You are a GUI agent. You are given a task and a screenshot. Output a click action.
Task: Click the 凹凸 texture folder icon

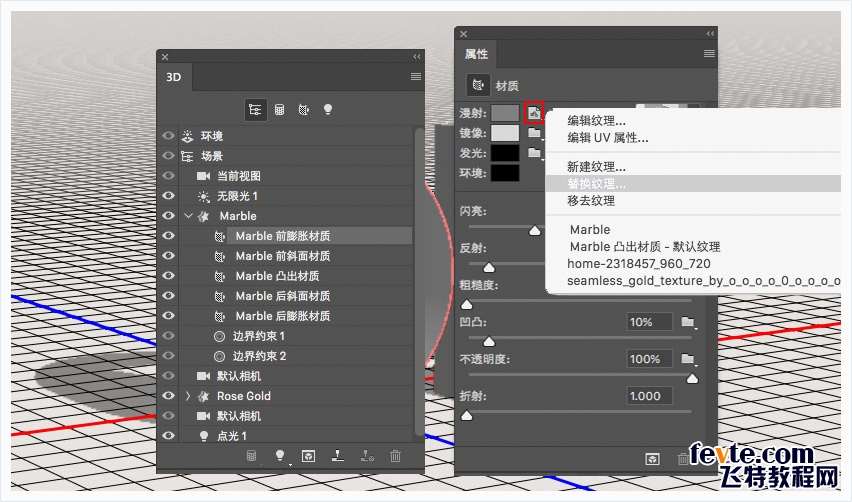click(688, 322)
